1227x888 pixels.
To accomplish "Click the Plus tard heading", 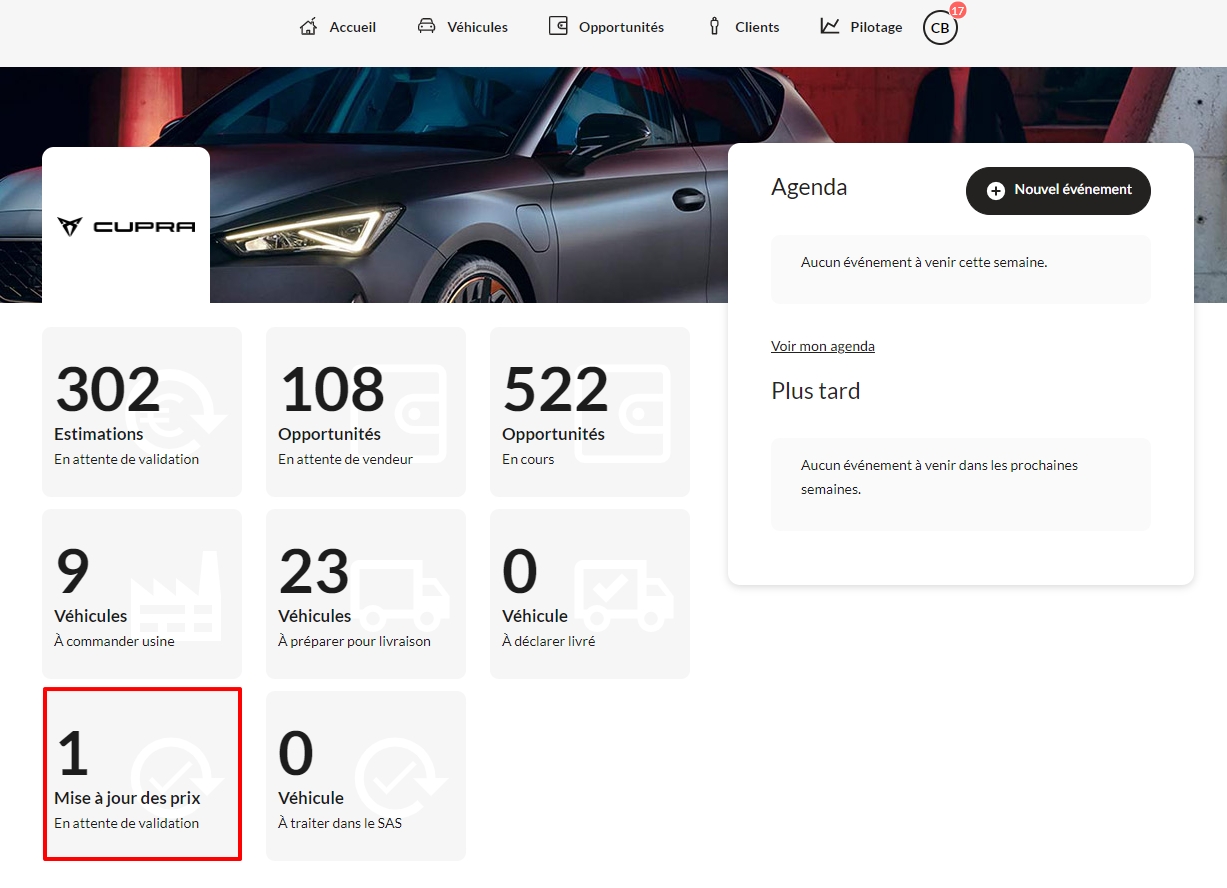I will (x=816, y=391).
